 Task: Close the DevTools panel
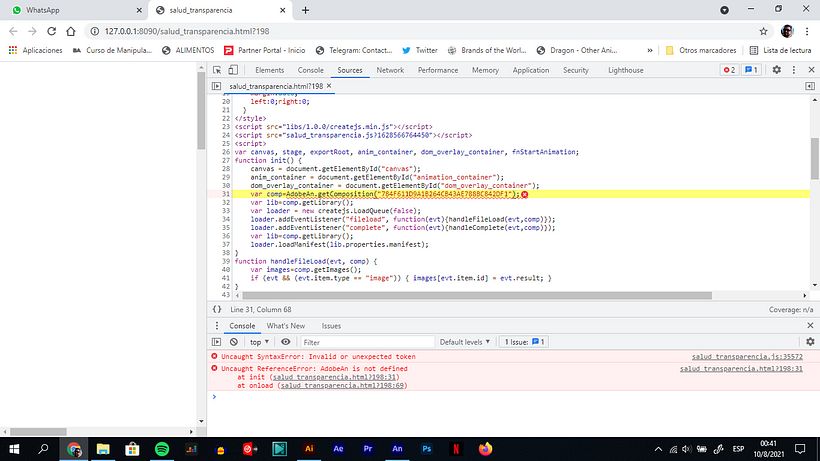[x=811, y=70]
